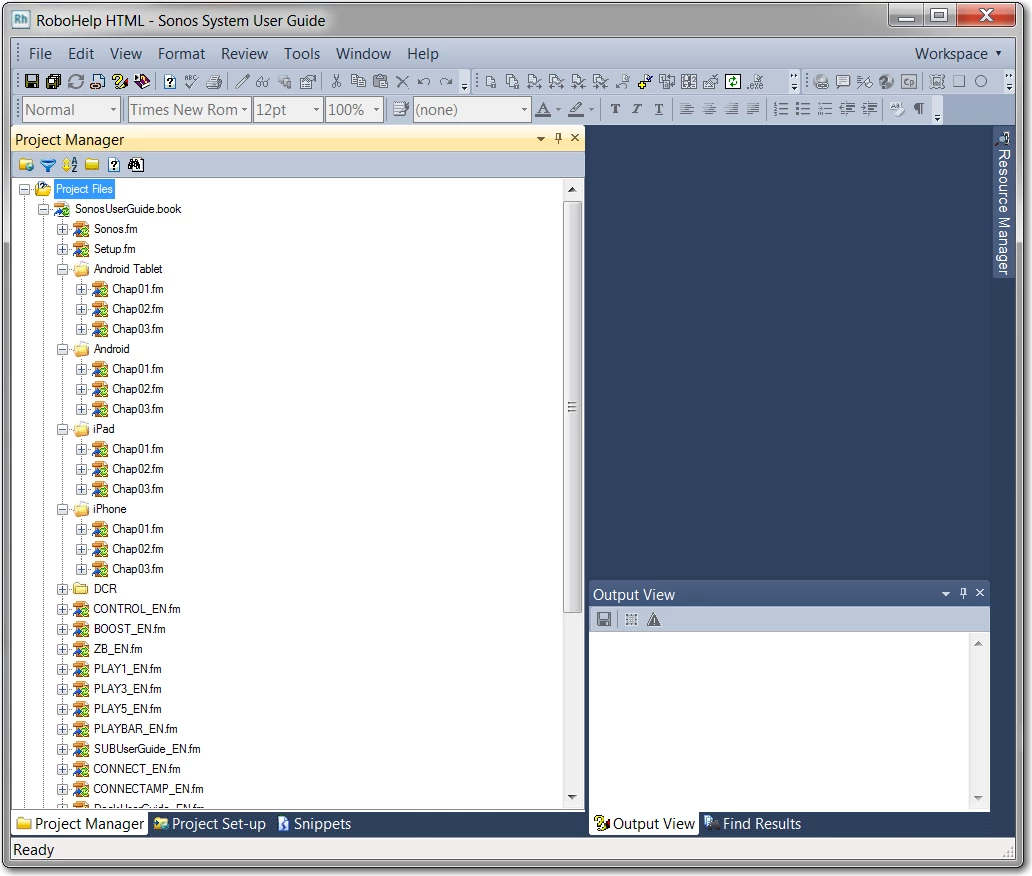1032x876 pixels.
Task: Click the save icon in Output View toolbar
Action: [604, 619]
